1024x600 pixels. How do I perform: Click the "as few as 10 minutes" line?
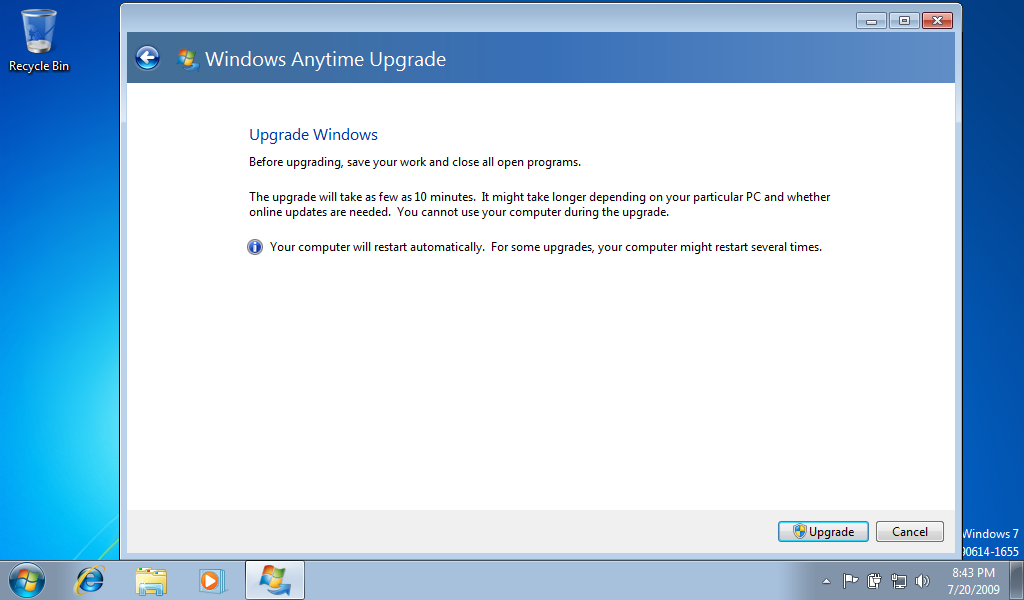pos(539,197)
